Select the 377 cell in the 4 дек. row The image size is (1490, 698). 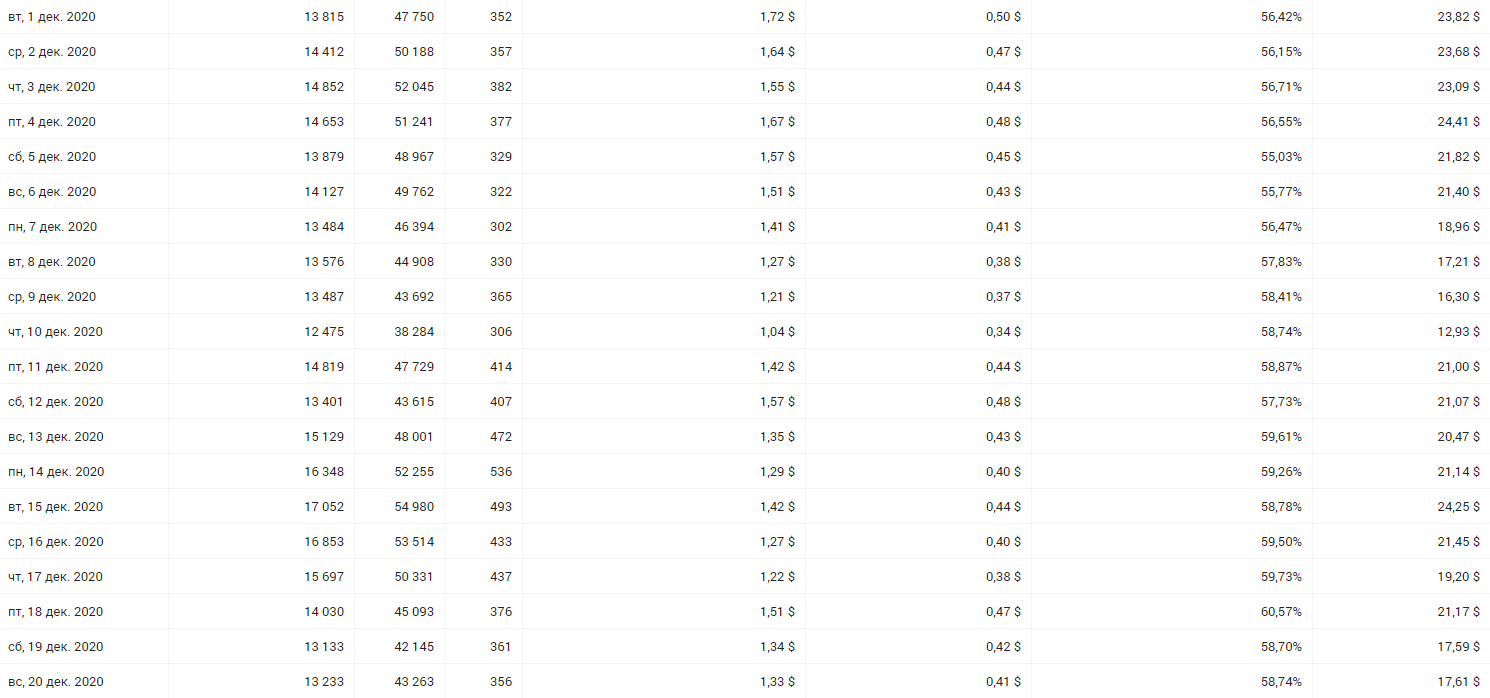click(501, 122)
